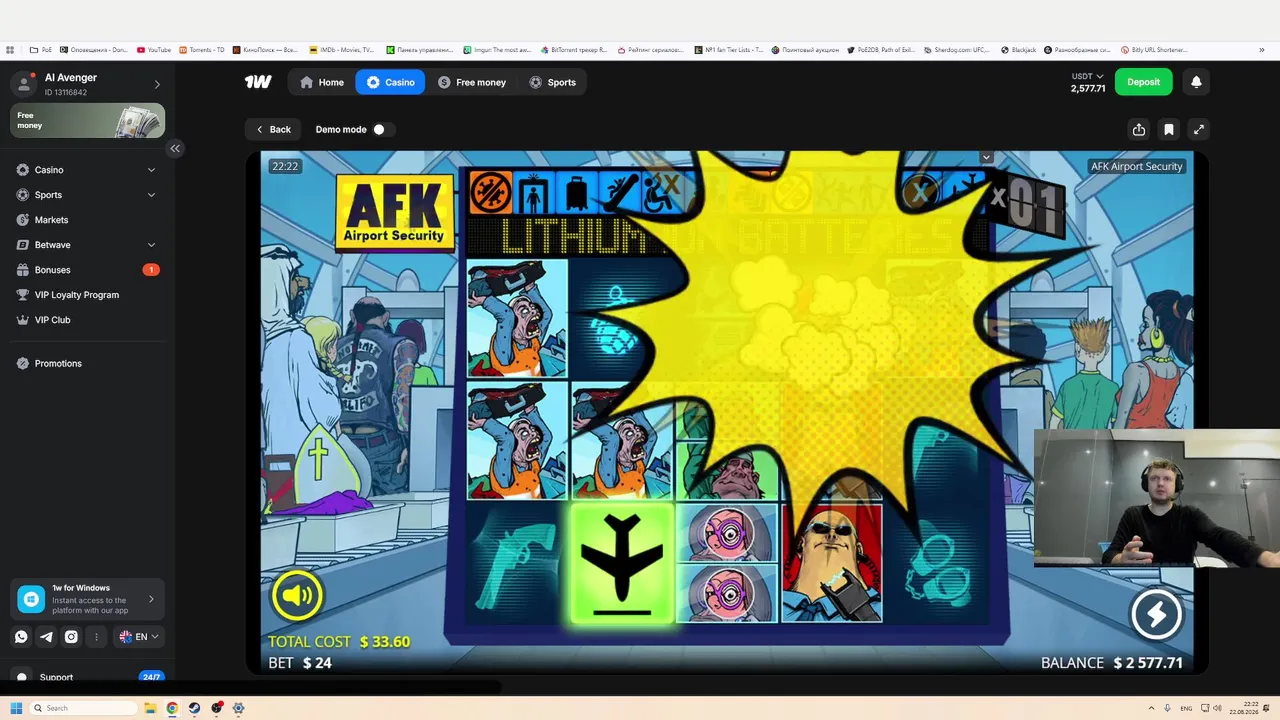Click the Windows taskbar Search field

[84, 708]
